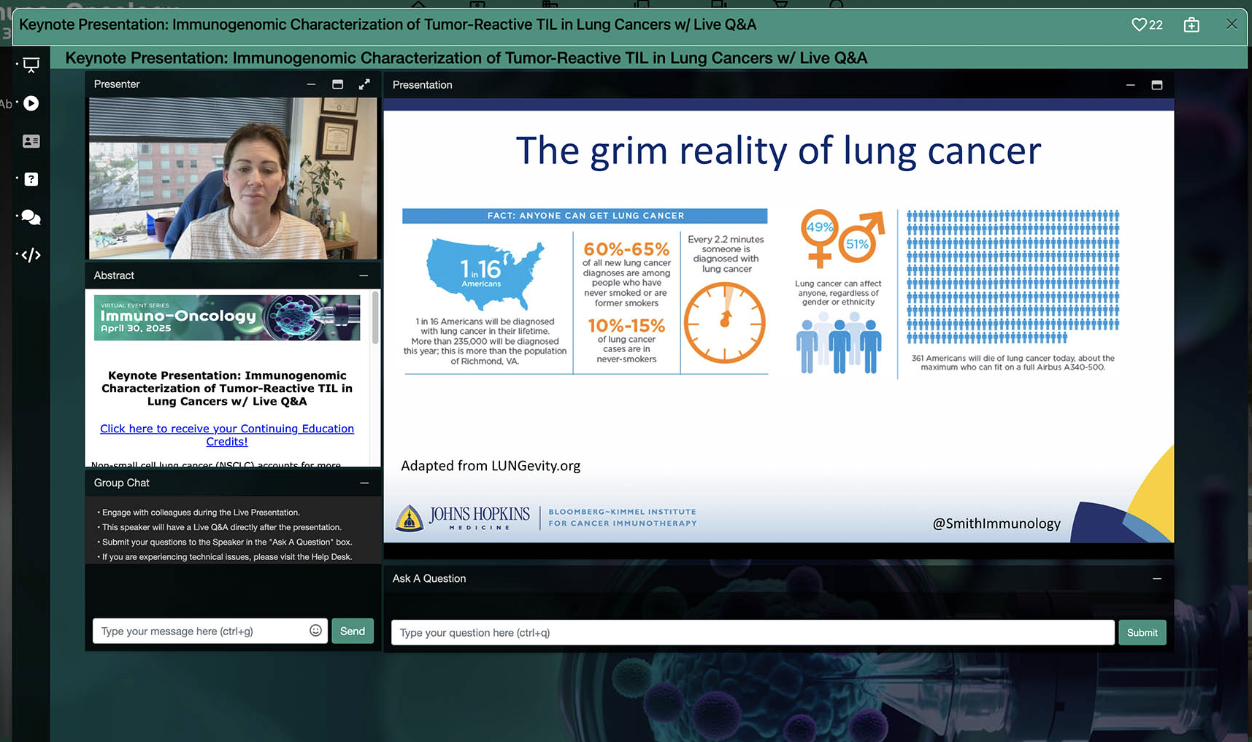This screenshot has width=1252, height=742.
Task: Click the play media icon in sidebar
Action: click(31, 103)
